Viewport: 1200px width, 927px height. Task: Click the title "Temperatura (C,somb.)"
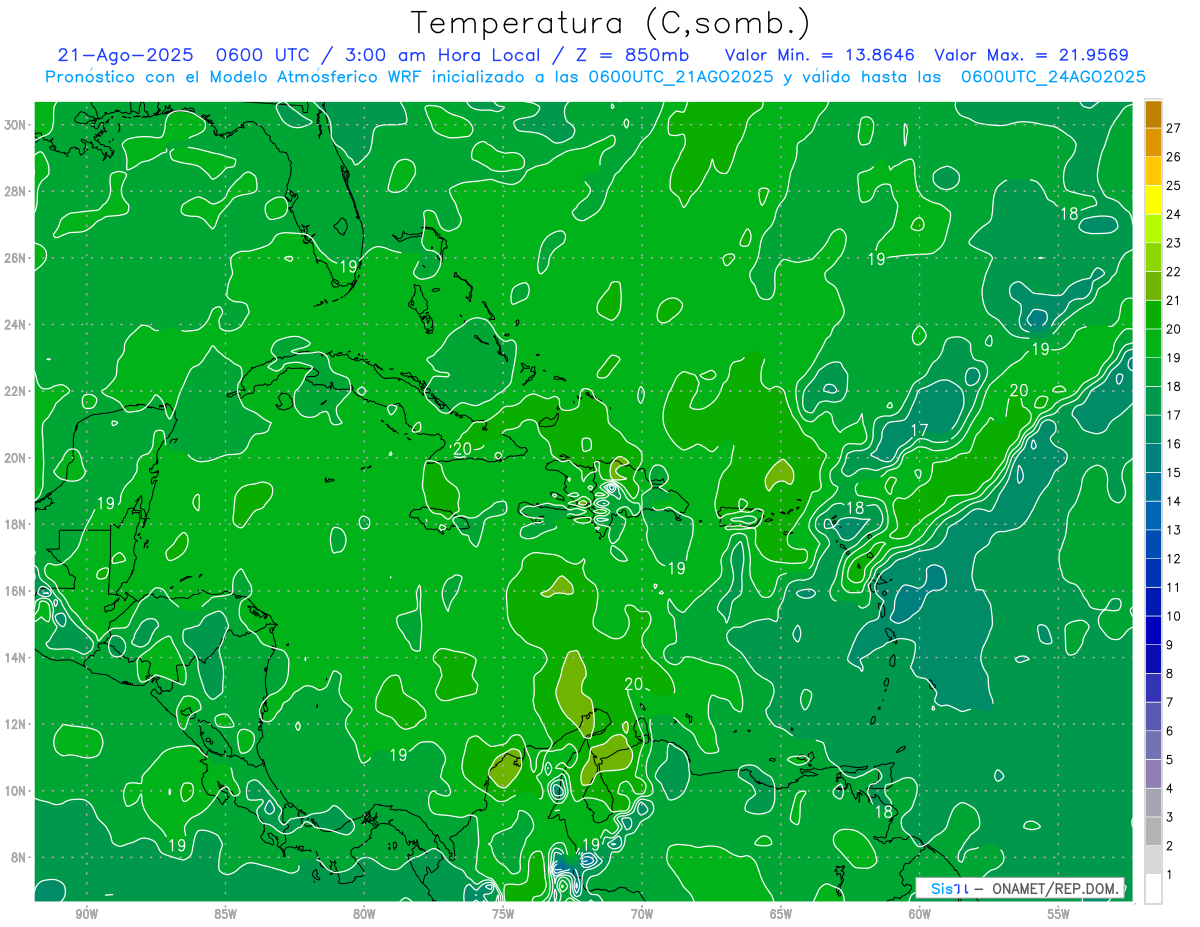(x=610, y=23)
